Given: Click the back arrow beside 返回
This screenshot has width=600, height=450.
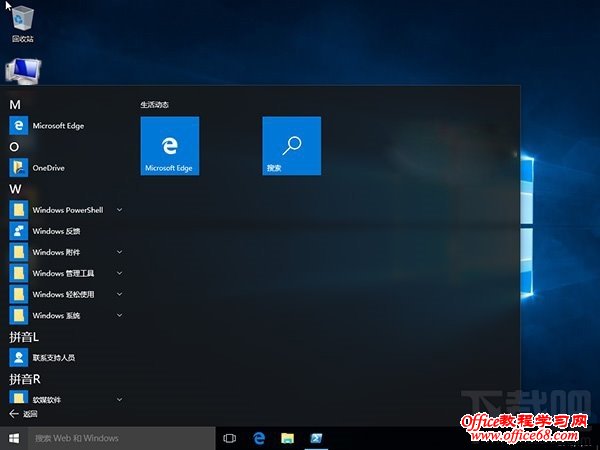Looking at the screenshot, I should point(14,414).
